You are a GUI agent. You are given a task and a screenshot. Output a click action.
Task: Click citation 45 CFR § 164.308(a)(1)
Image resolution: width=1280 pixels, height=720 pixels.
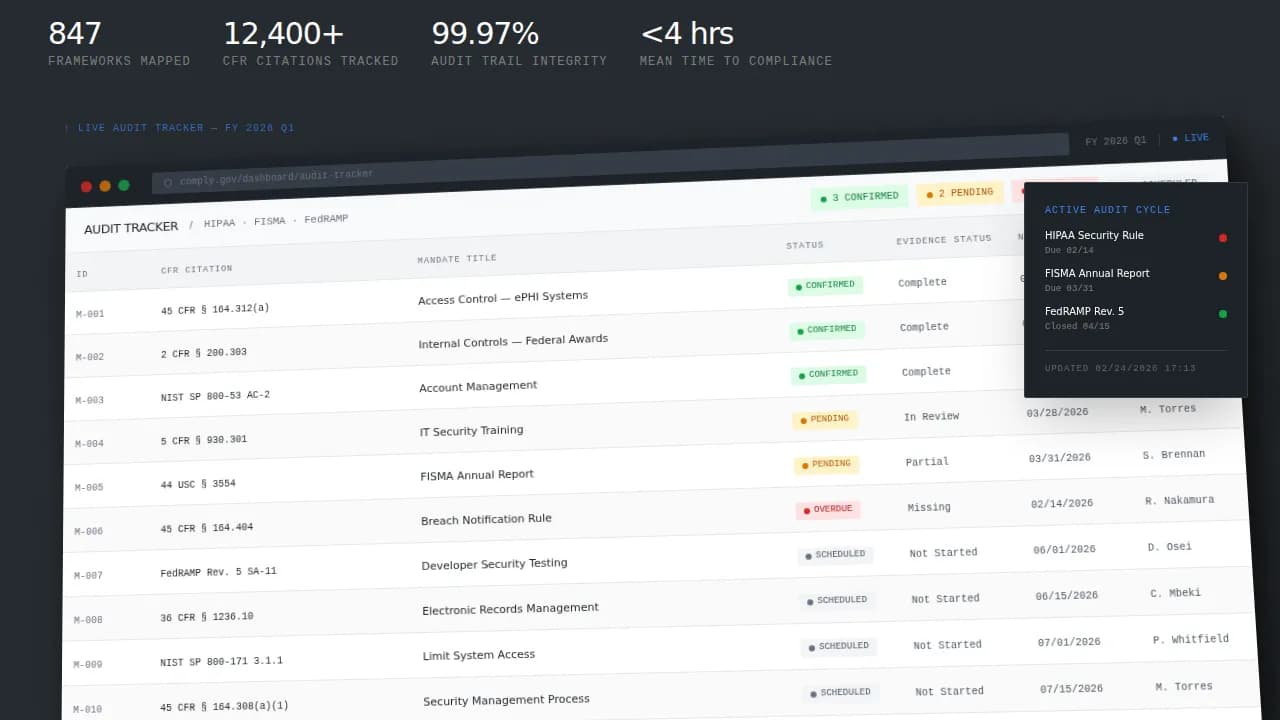[224, 707]
